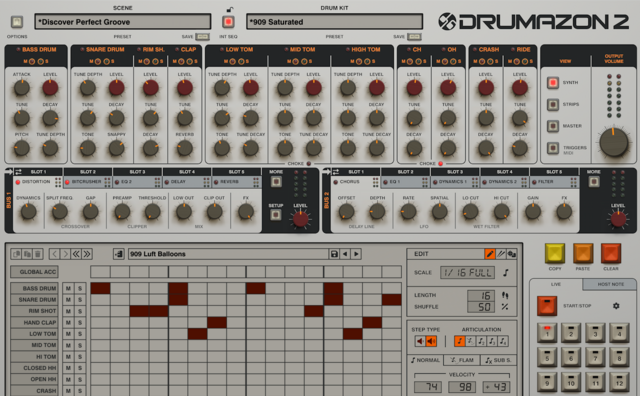Open Bus 1 Delay slot menu dots
Image resolution: width=640 pixels, height=396 pixels.
pos(207,182)
